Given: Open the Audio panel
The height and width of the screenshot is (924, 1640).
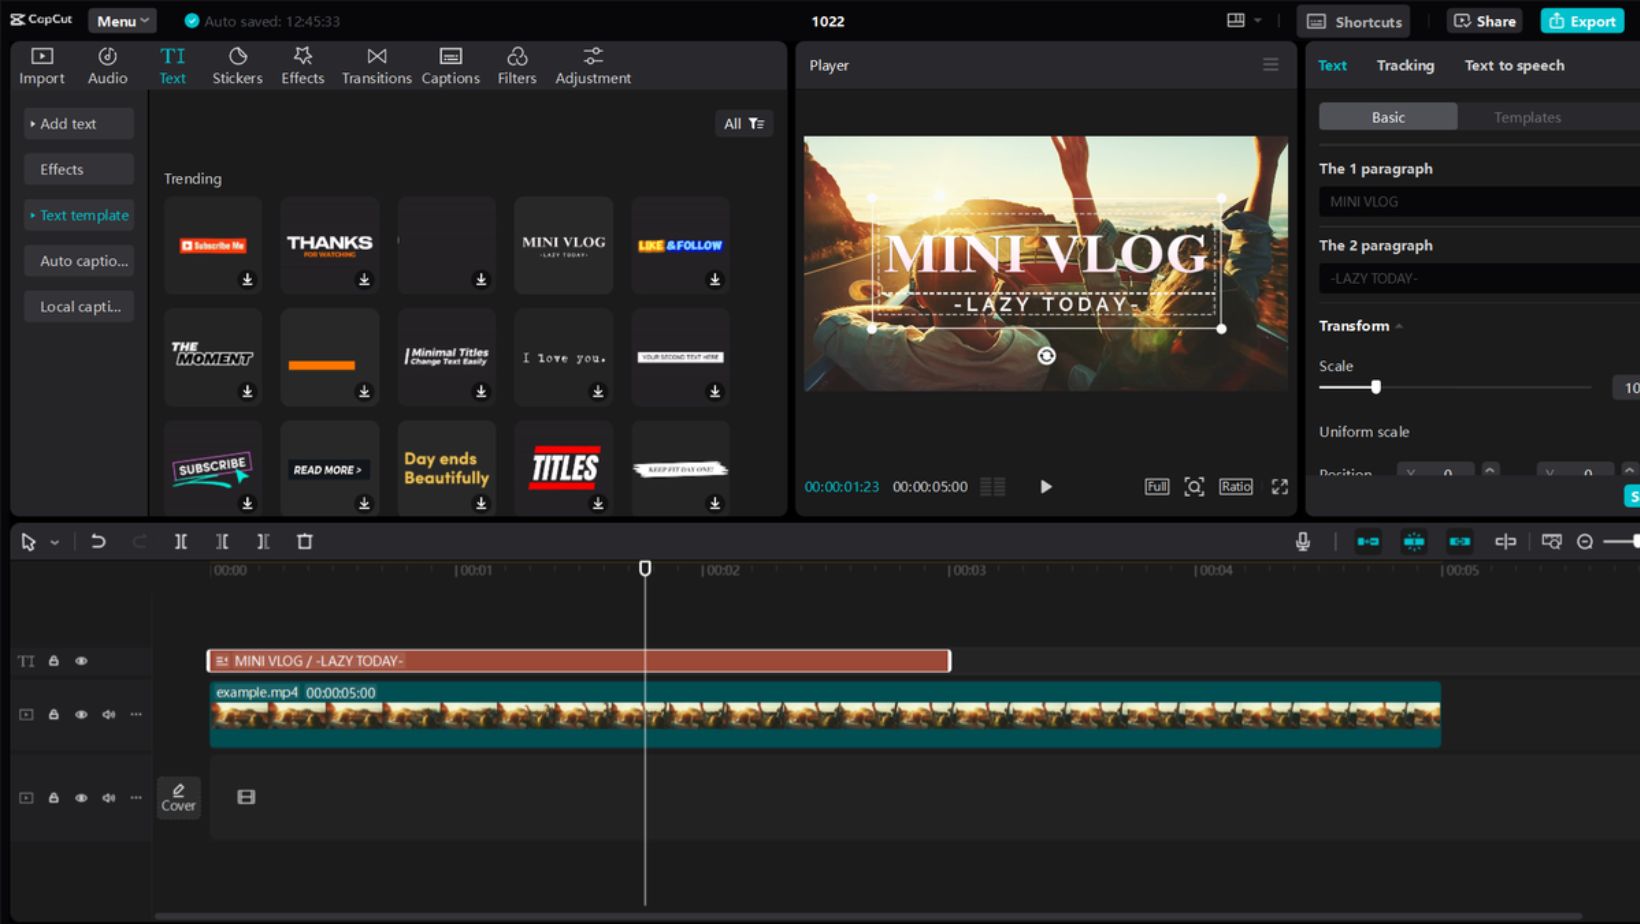Looking at the screenshot, I should point(107,66).
